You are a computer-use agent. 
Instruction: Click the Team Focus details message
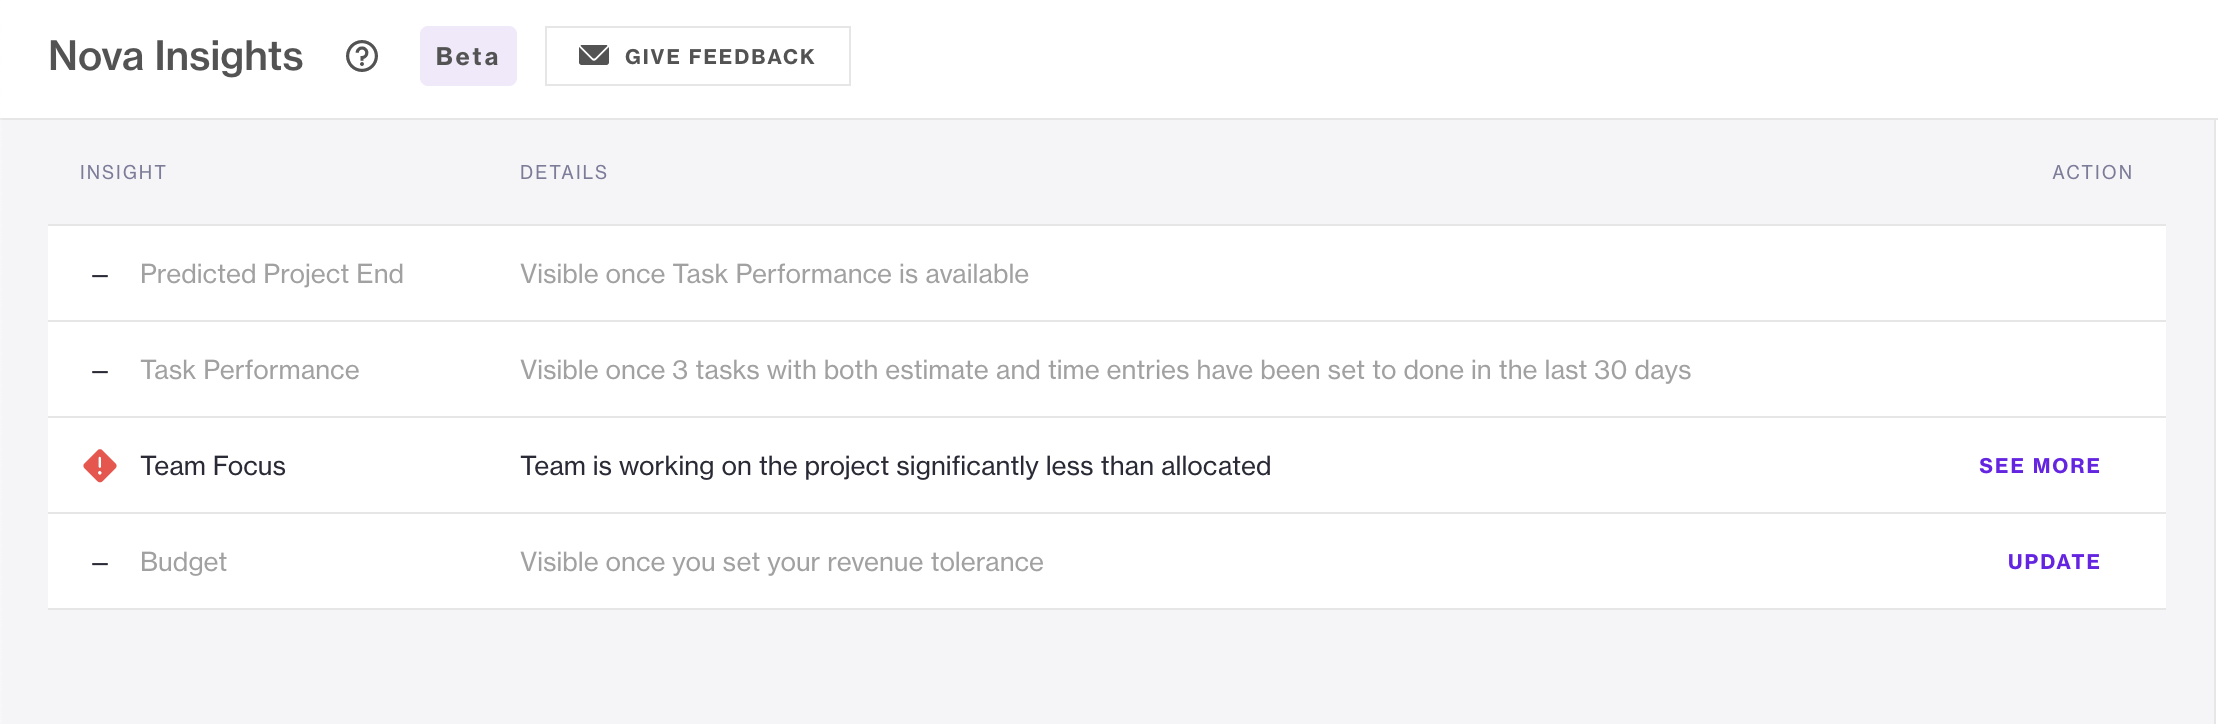(x=896, y=466)
